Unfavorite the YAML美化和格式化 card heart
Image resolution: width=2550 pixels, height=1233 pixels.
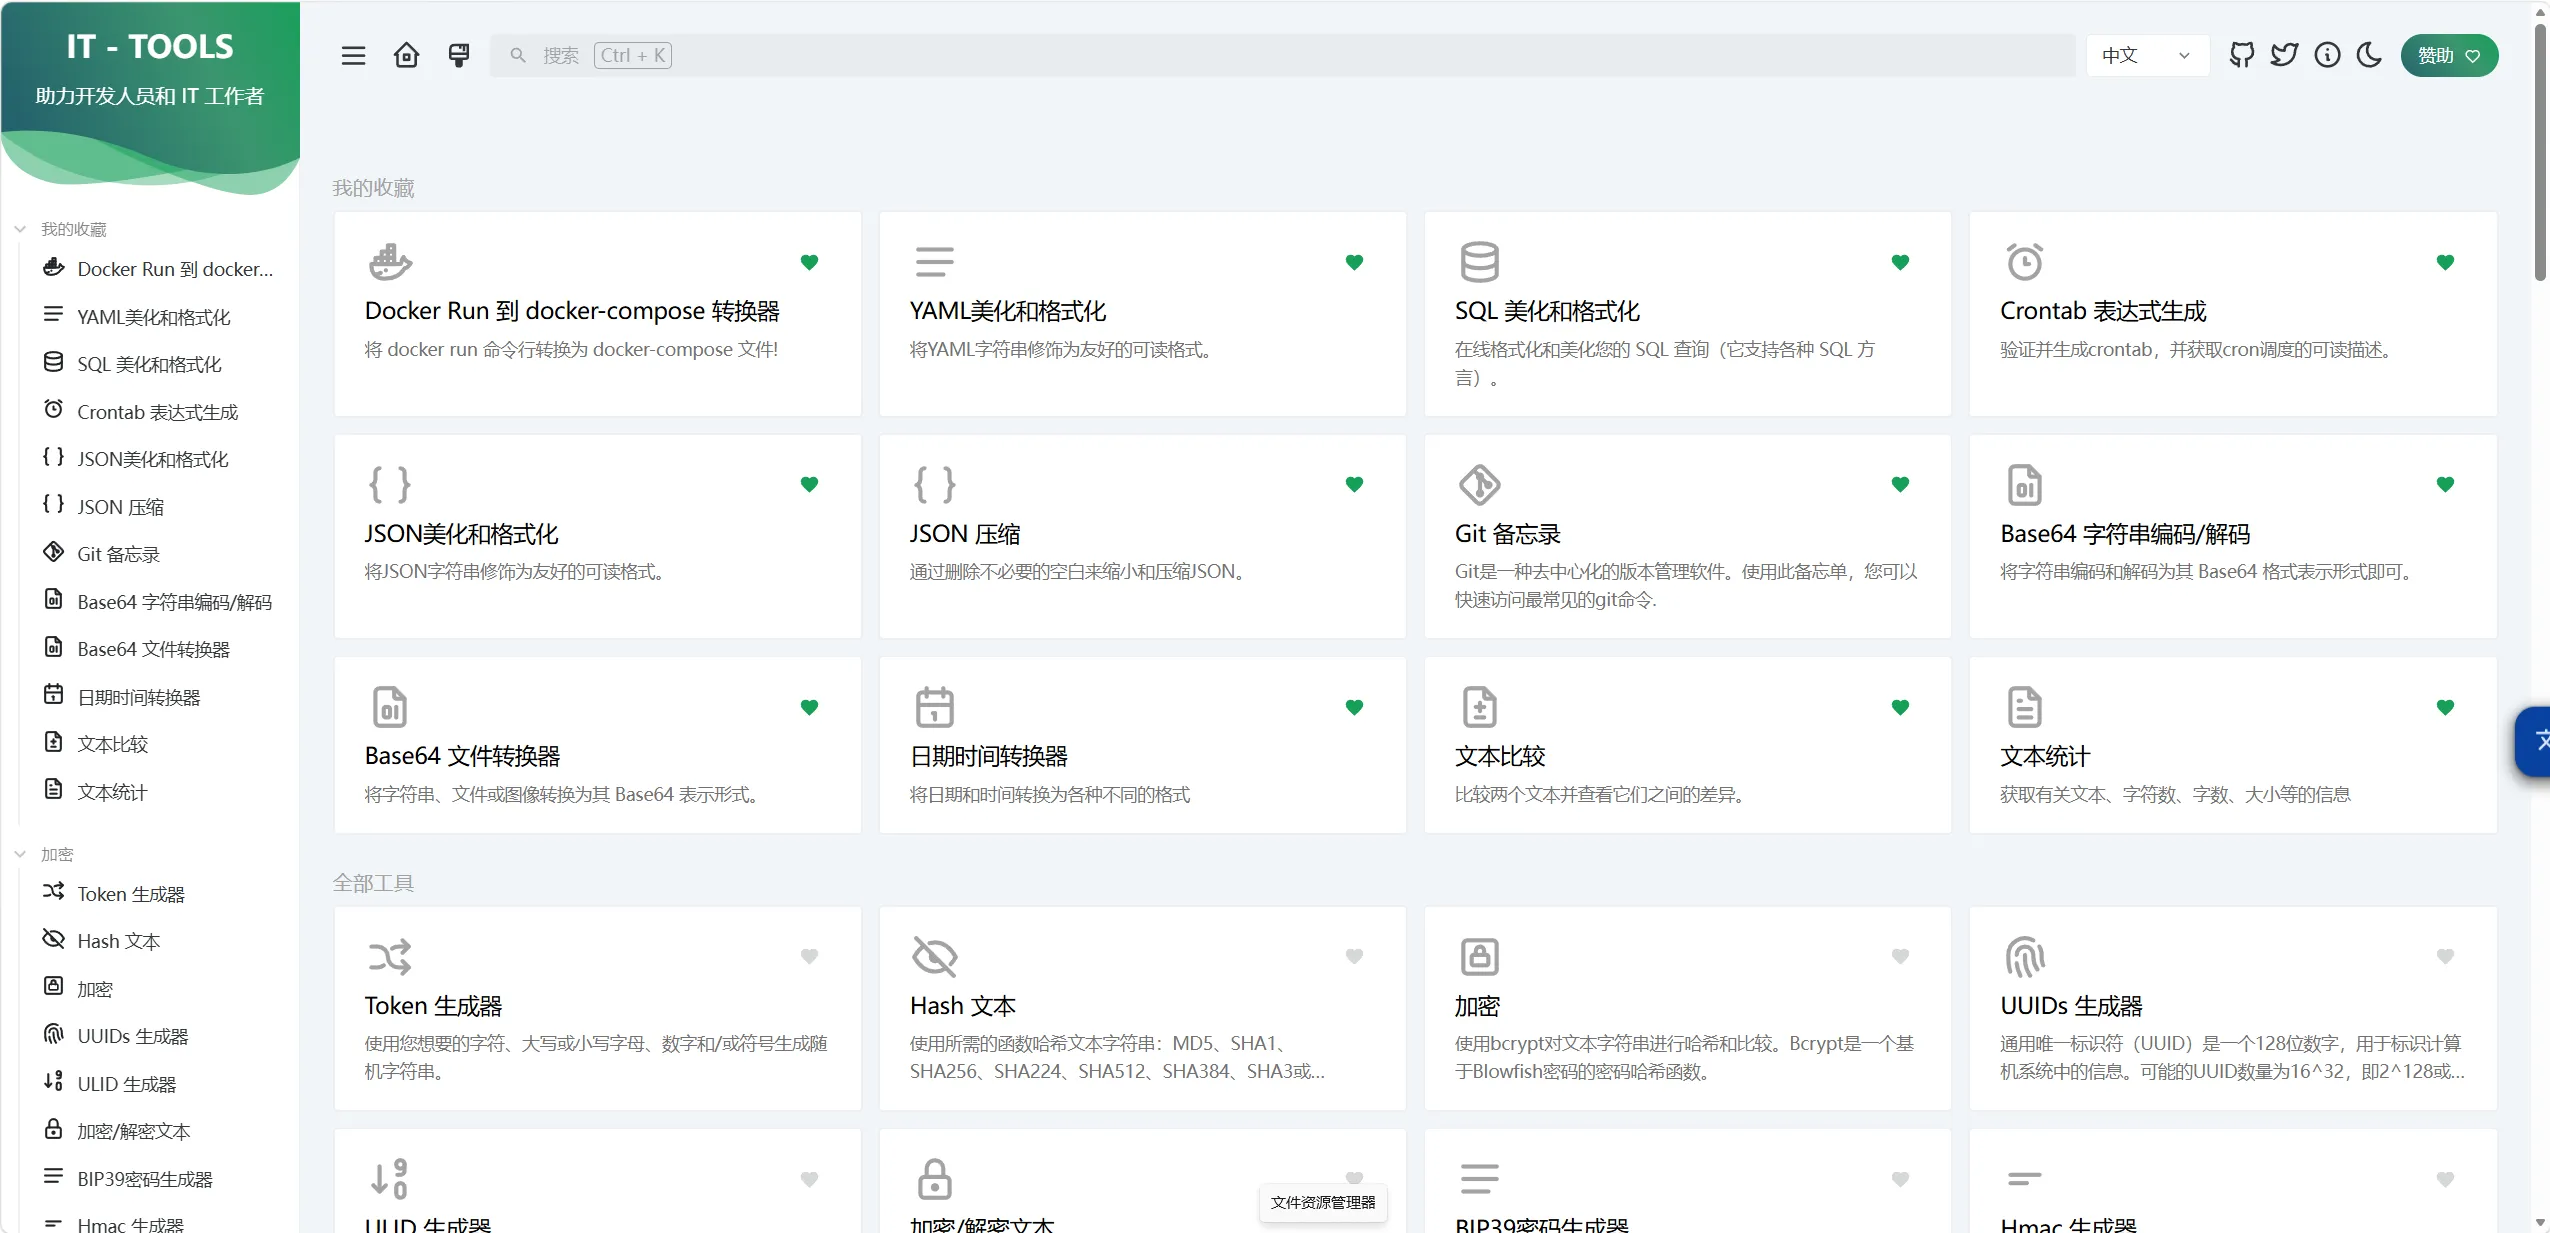point(1355,262)
